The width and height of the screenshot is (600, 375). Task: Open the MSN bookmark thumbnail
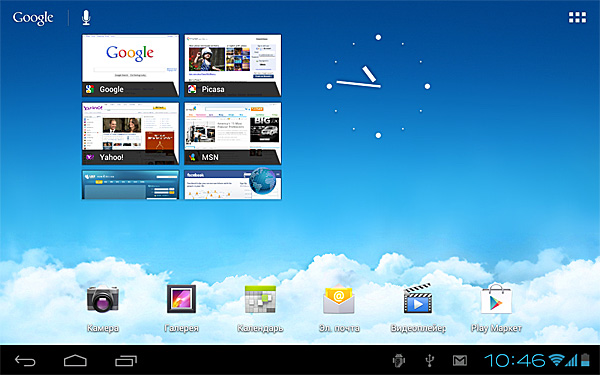click(233, 133)
